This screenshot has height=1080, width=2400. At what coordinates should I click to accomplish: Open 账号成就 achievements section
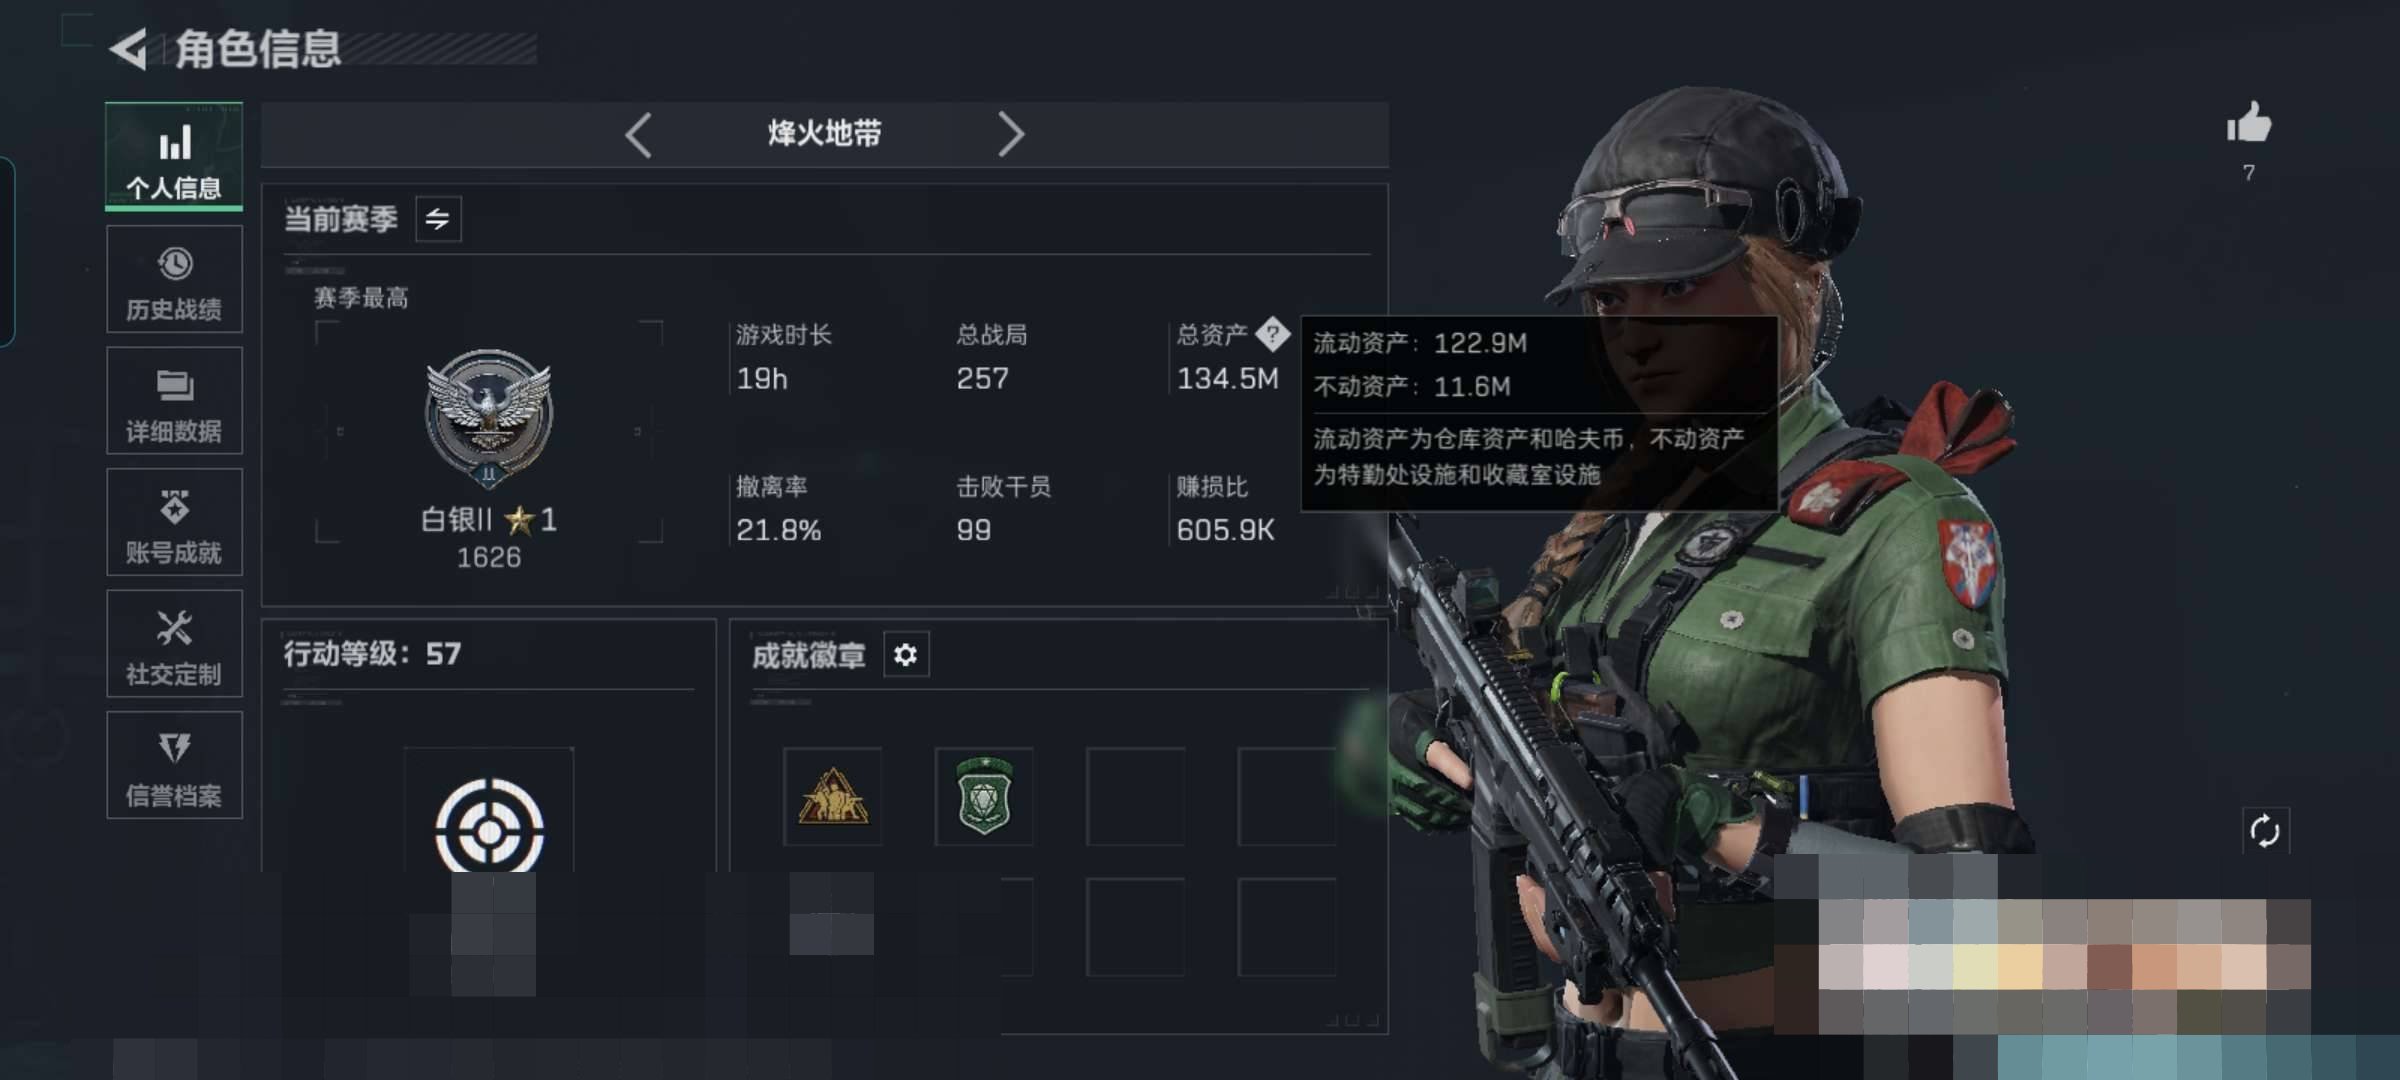tap(174, 522)
